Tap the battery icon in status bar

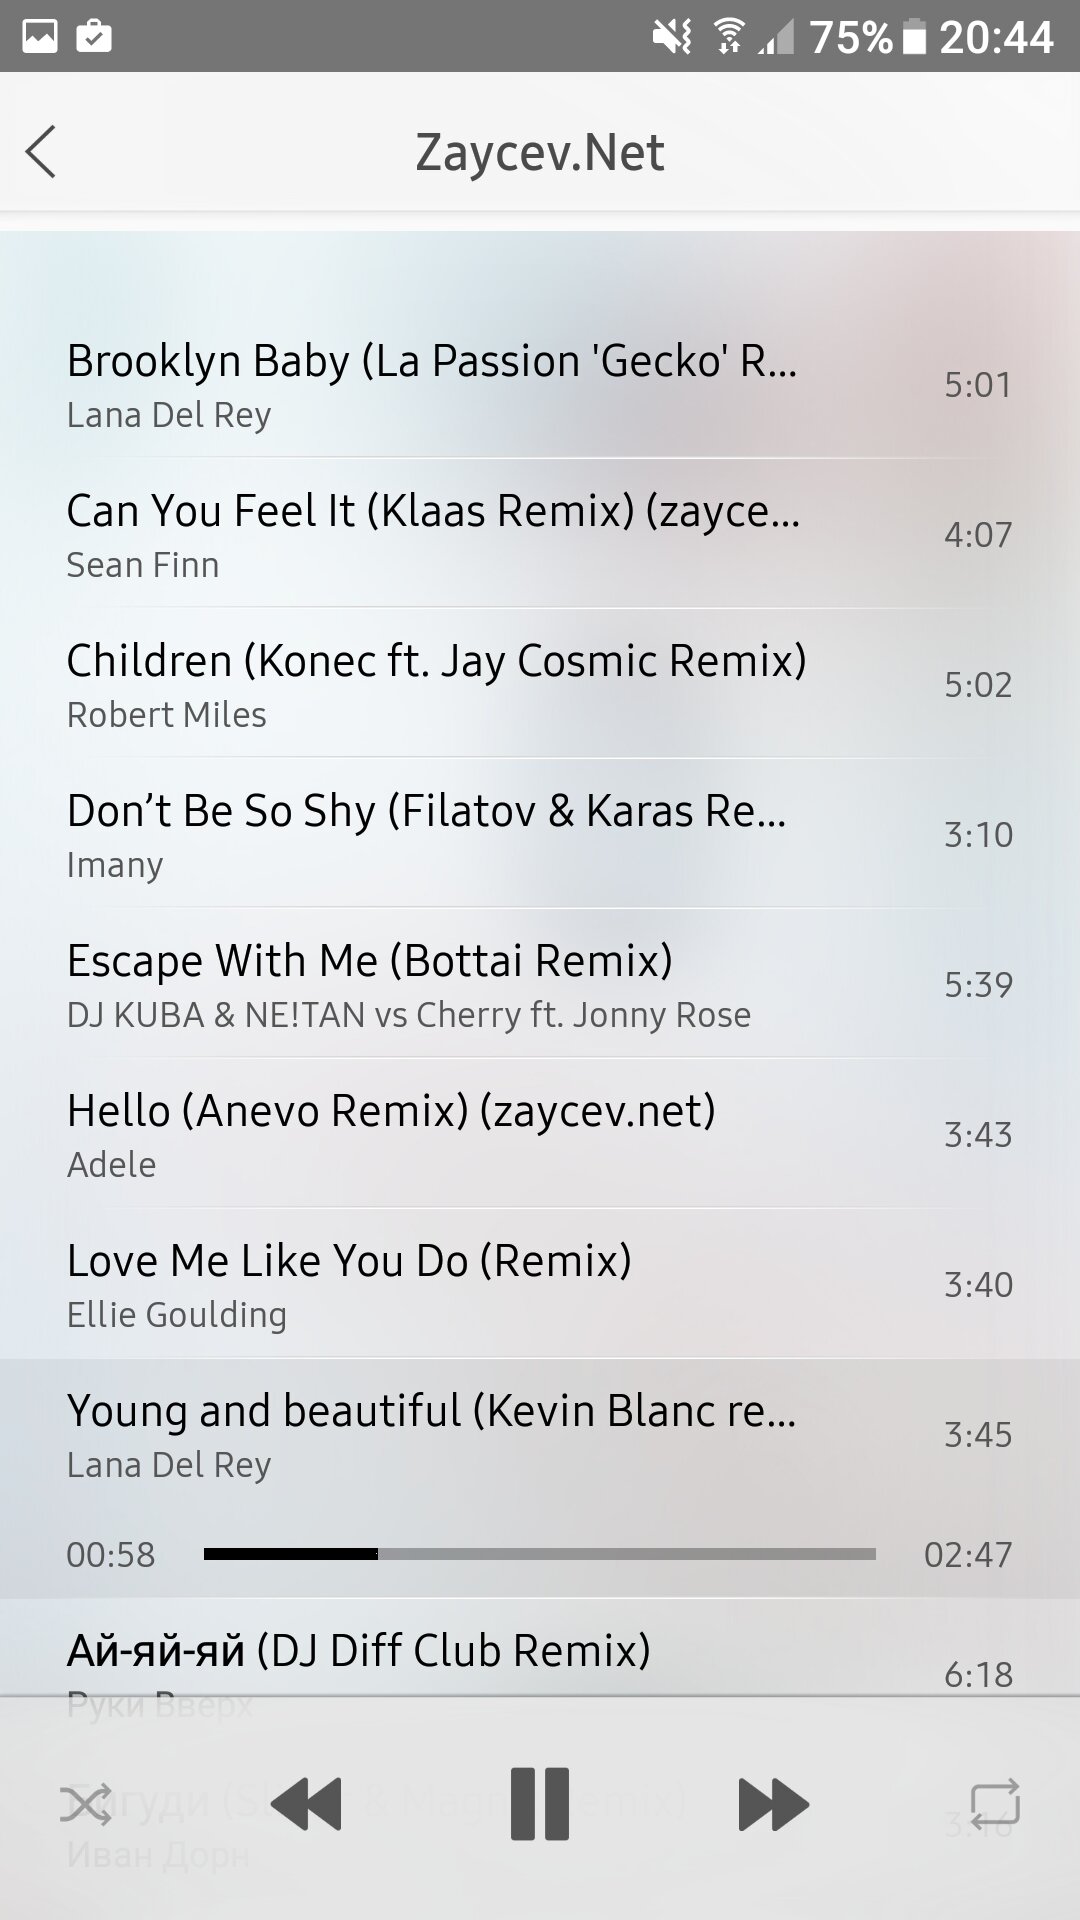pyautogui.click(x=914, y=37)
